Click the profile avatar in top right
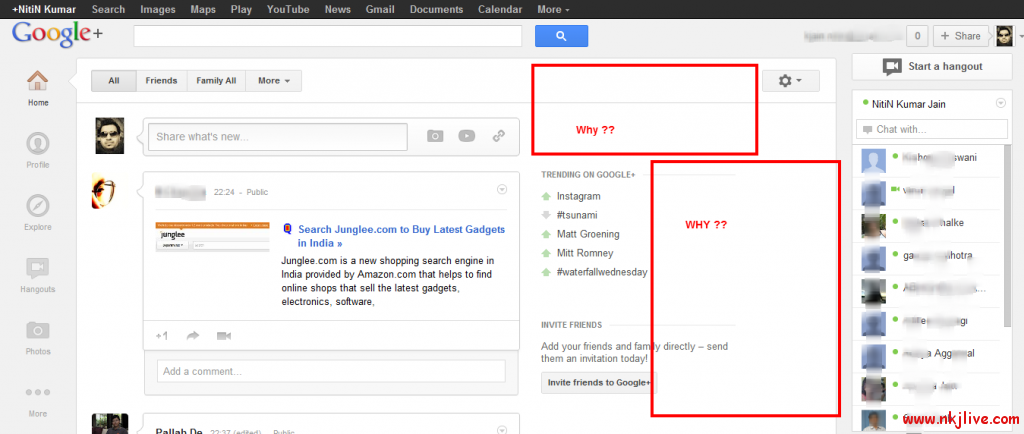Viewport: 1024px width, 434px height. pyautogui.click(x=1004, y=36)
